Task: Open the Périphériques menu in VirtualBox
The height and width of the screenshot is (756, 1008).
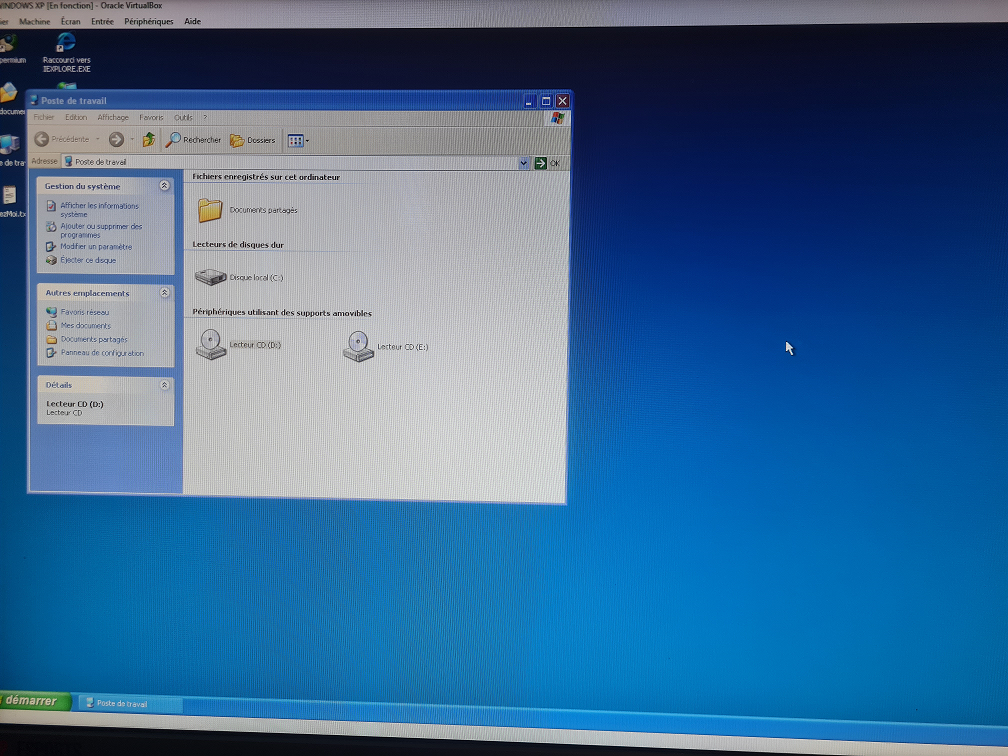Action: (x=148, y=21)
